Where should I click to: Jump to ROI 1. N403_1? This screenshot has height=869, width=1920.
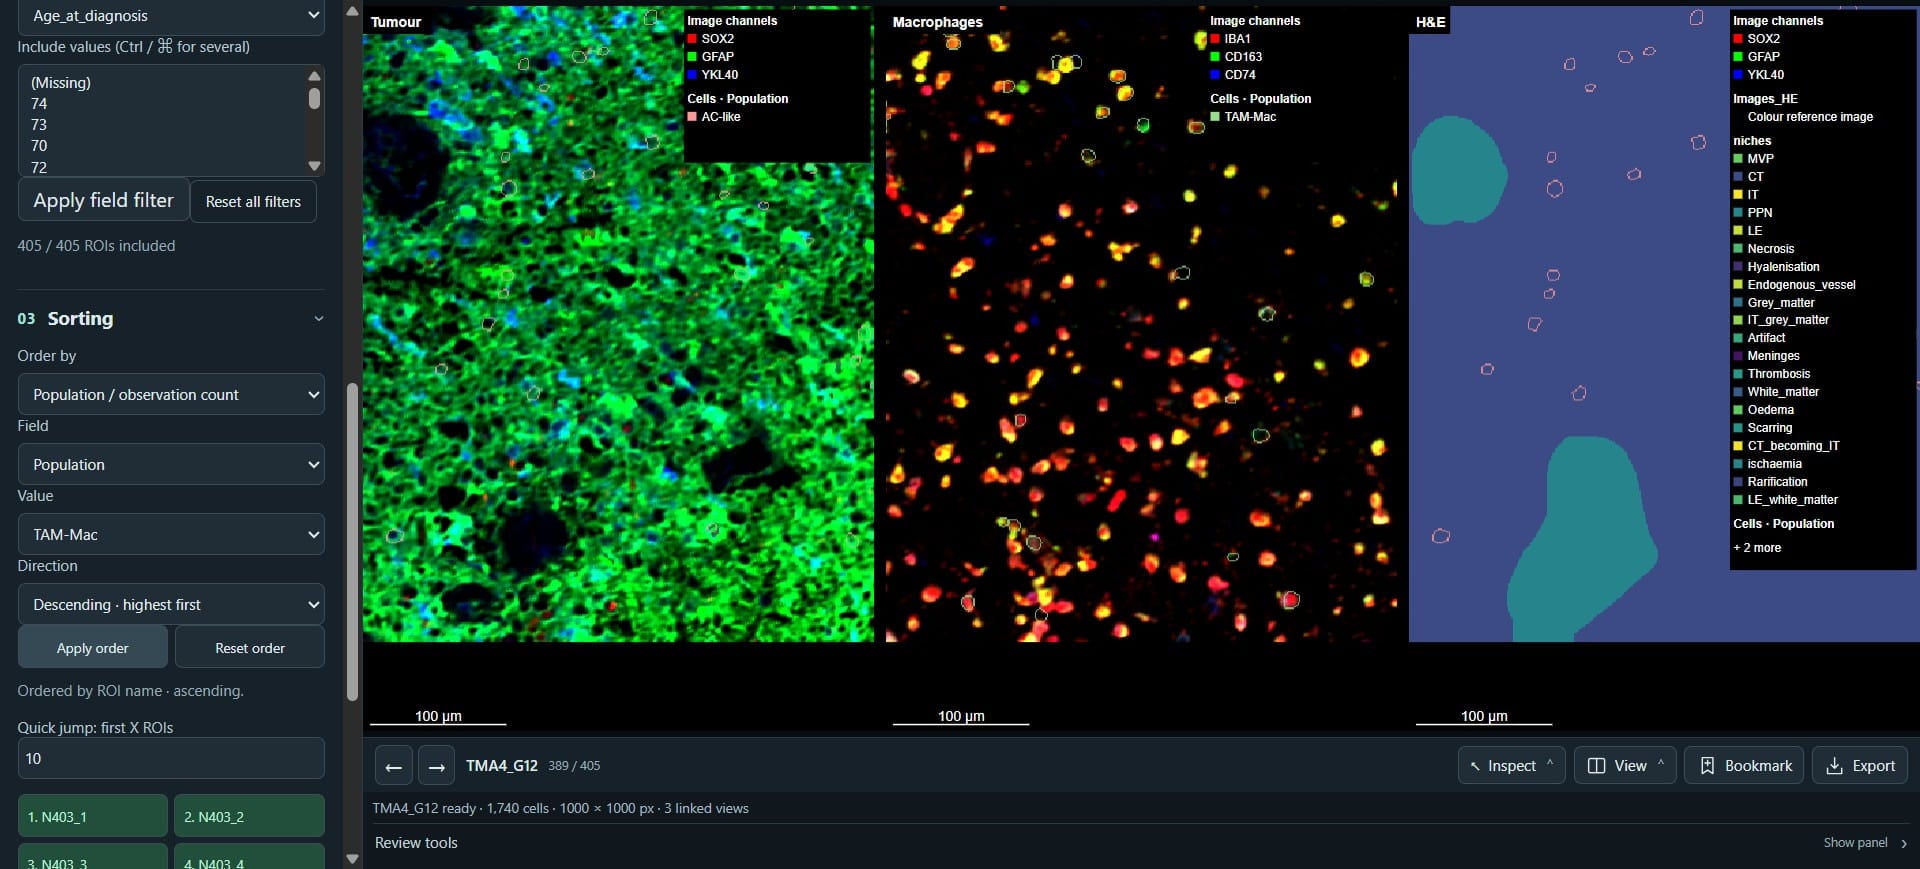coord(93,816)
